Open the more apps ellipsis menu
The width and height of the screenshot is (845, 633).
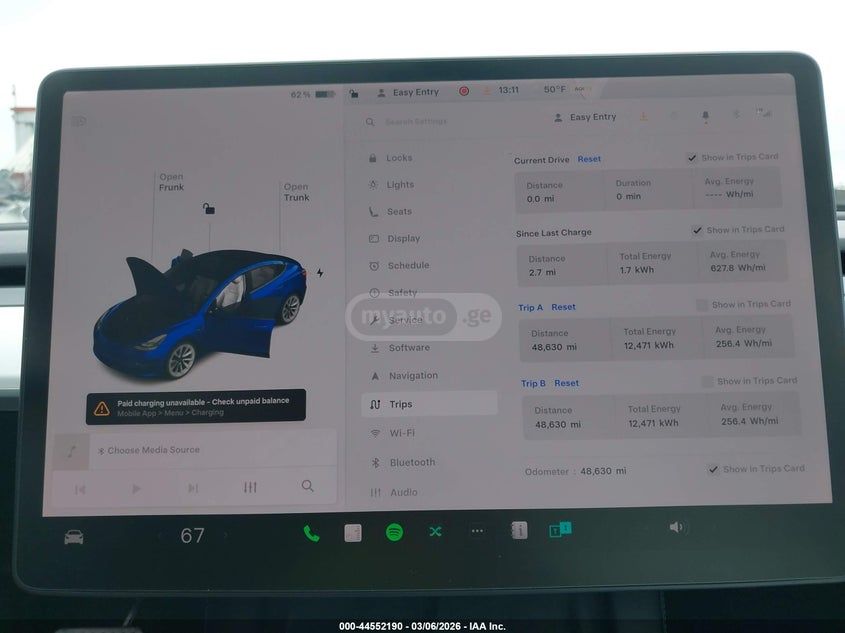[x=476, y=533]
